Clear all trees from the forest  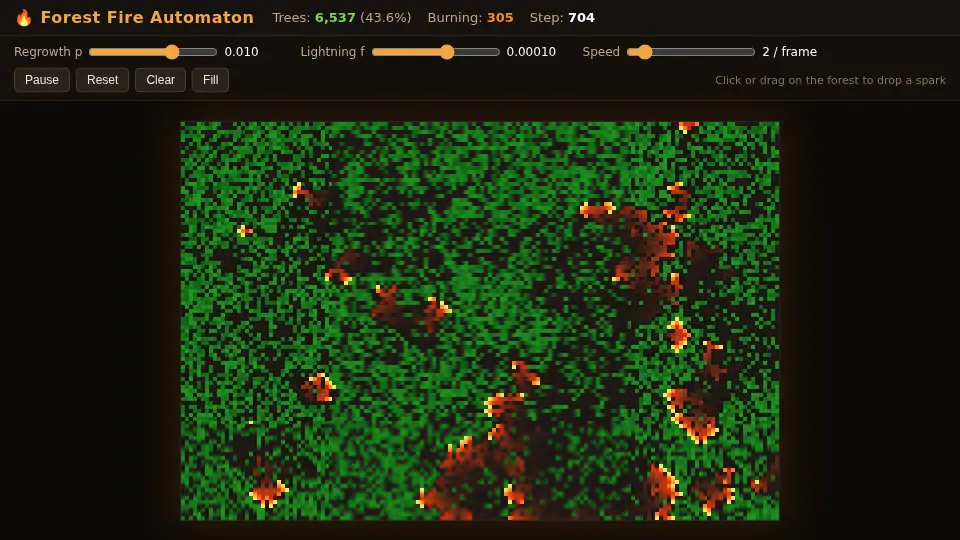click(x=160, y=80)
